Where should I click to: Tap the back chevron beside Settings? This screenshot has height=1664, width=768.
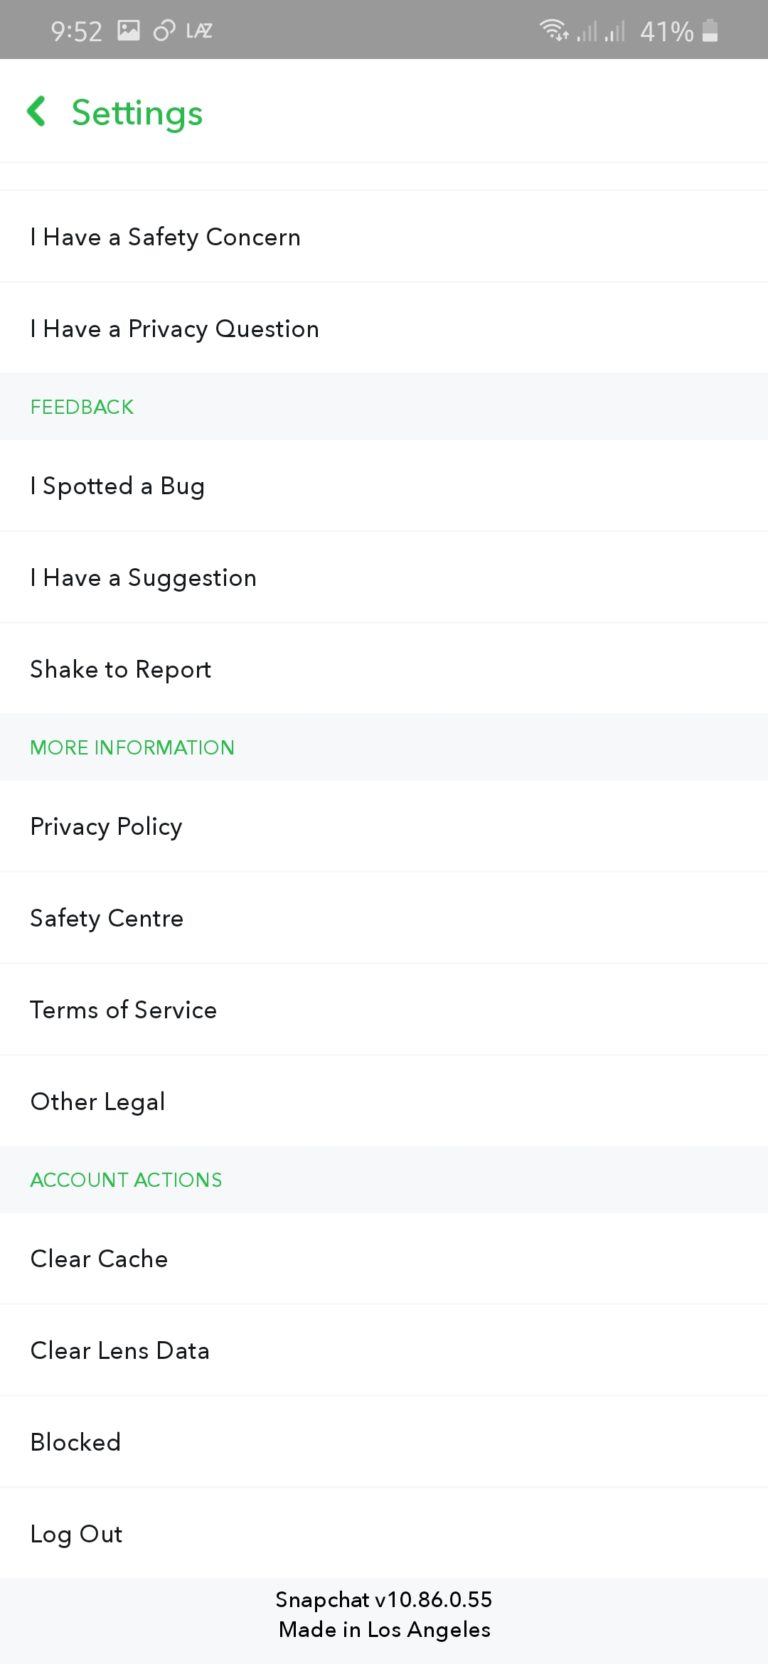pos(36,112)
